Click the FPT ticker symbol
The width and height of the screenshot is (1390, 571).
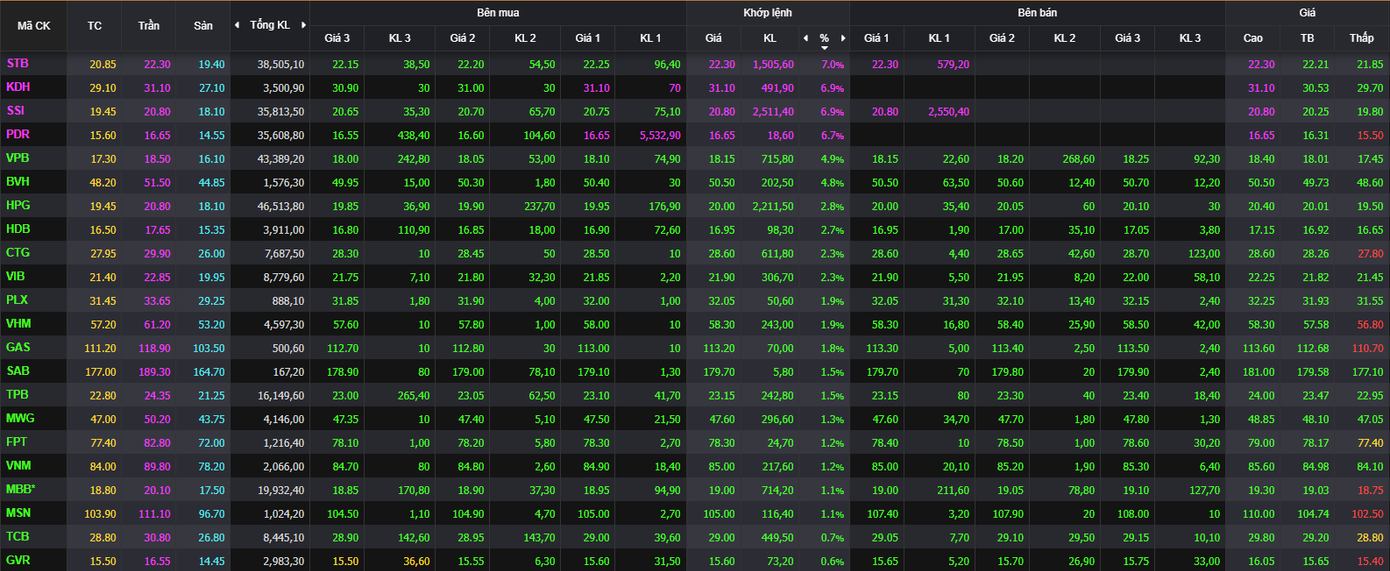[x=17, y=441]
